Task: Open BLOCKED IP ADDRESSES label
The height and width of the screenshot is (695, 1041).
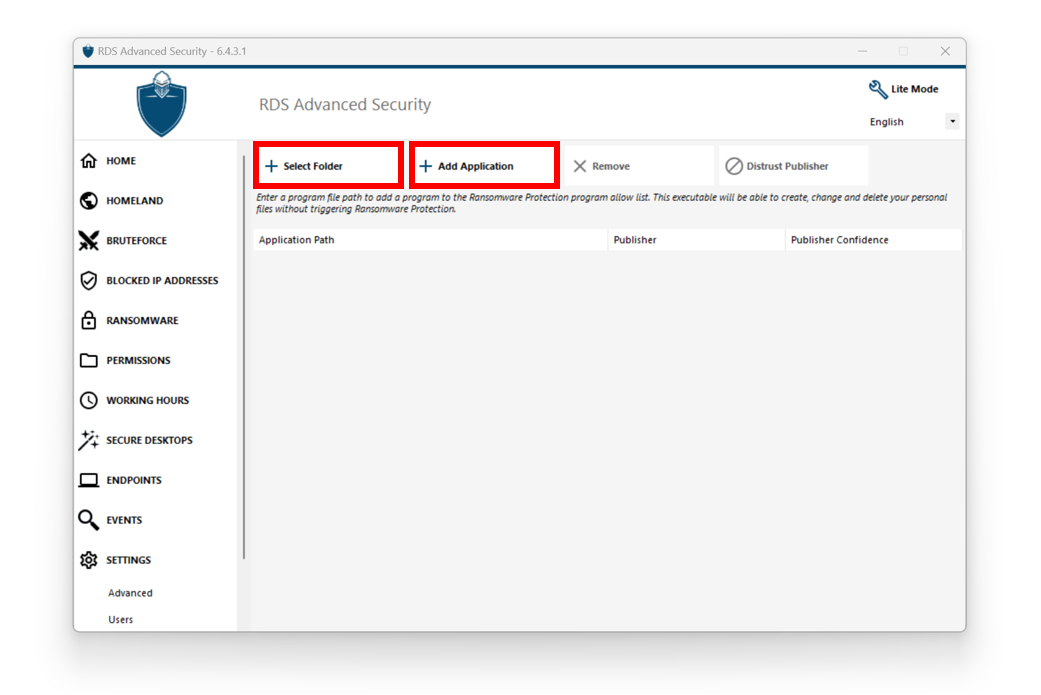Action: [162, 280]
